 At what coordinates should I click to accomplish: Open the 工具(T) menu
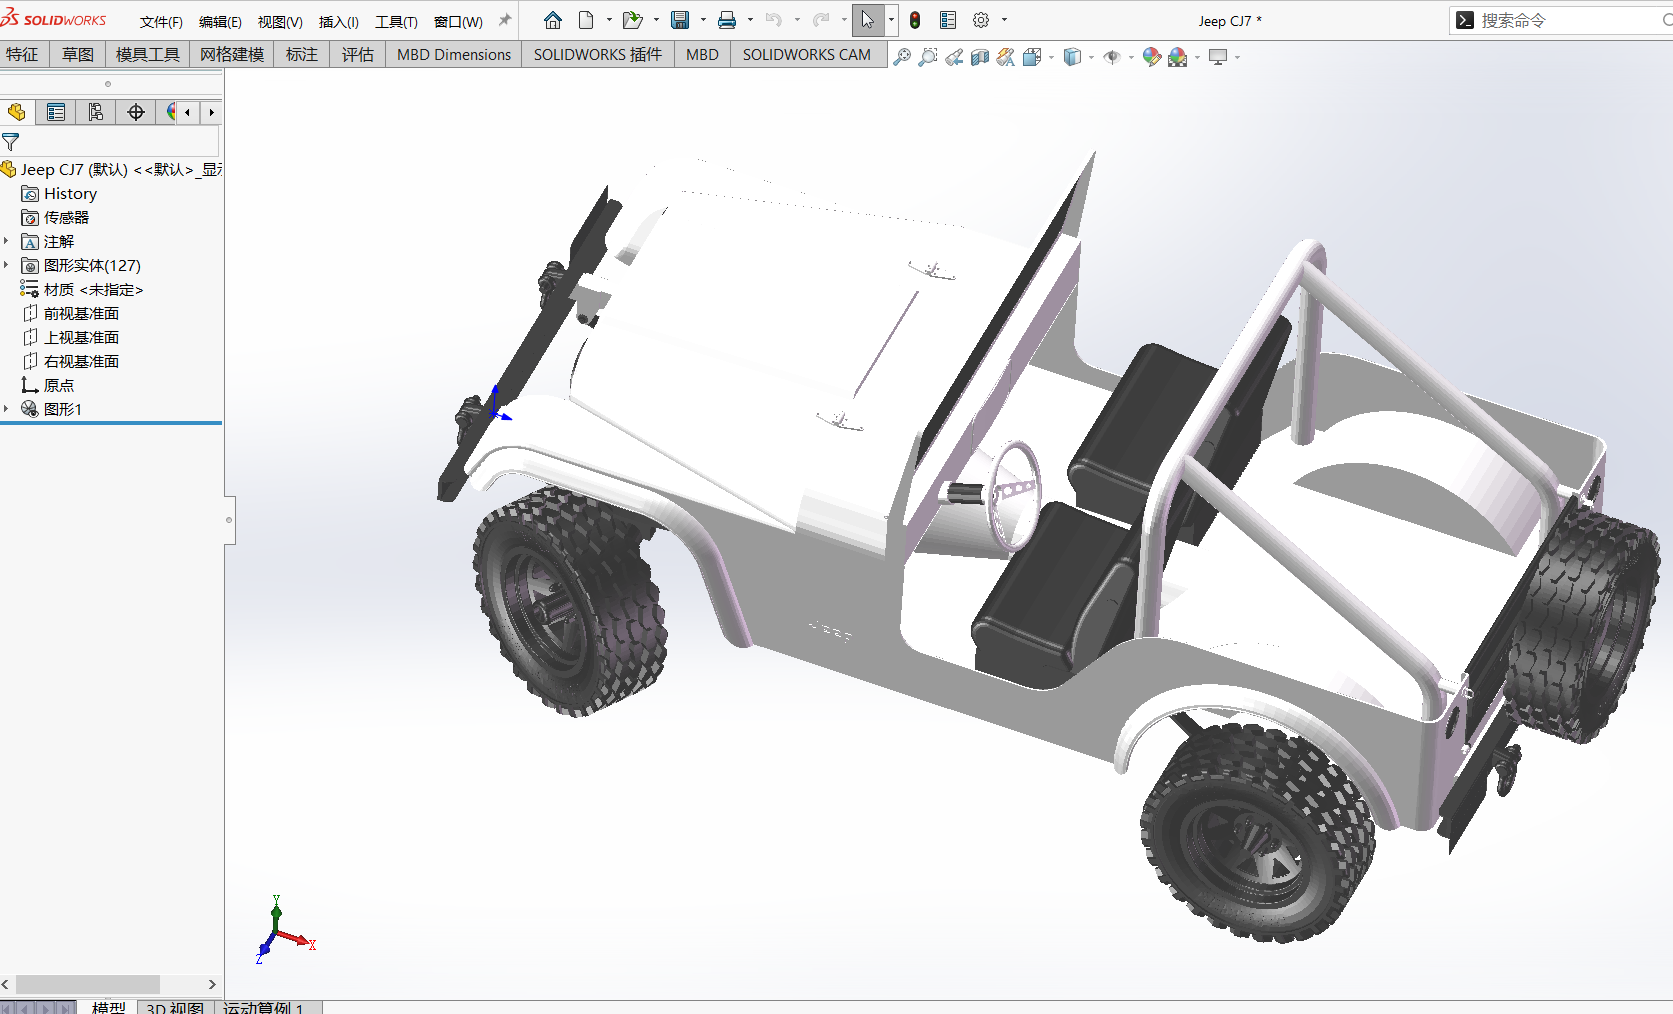[x=396, y=21]
